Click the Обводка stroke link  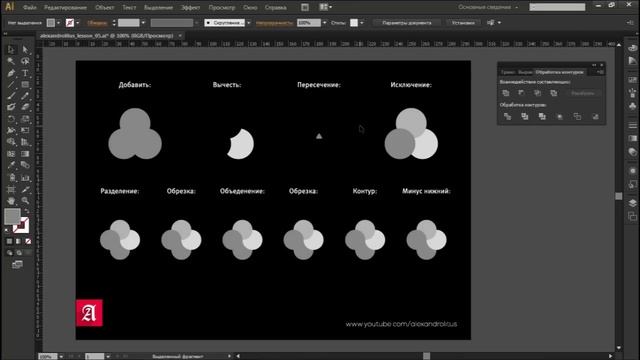[97, 23]
